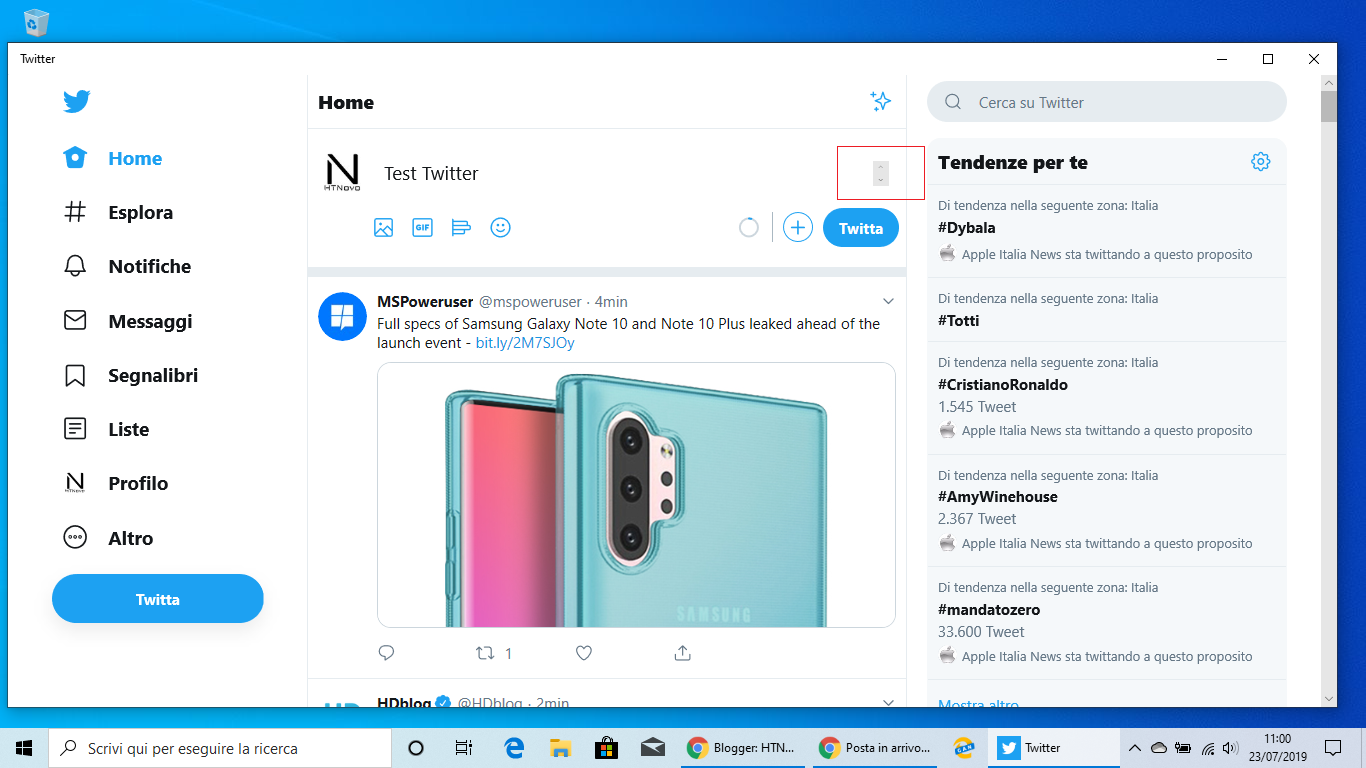Click the HTNovo avatar in compose box
Image resolution: width=1366 pixels, height=768 pixels.
pyautogui.click(x=343, y=173)
